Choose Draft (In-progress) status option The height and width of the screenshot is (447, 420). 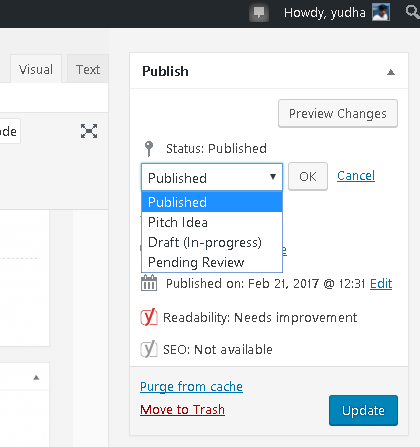(212, 242)
